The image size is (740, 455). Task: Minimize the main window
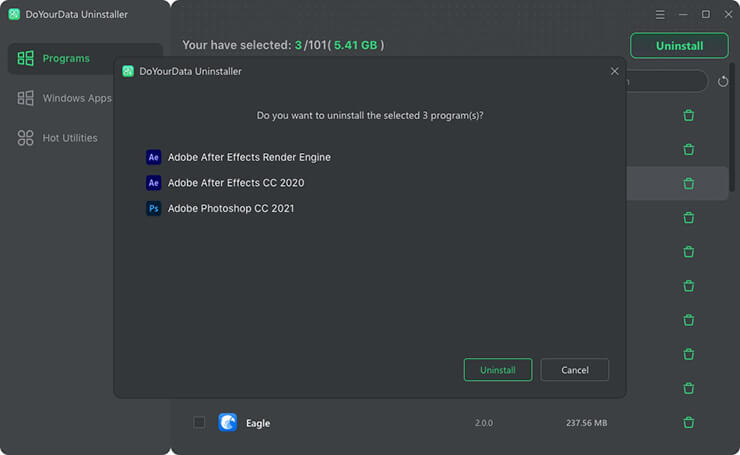coord(683,15)
